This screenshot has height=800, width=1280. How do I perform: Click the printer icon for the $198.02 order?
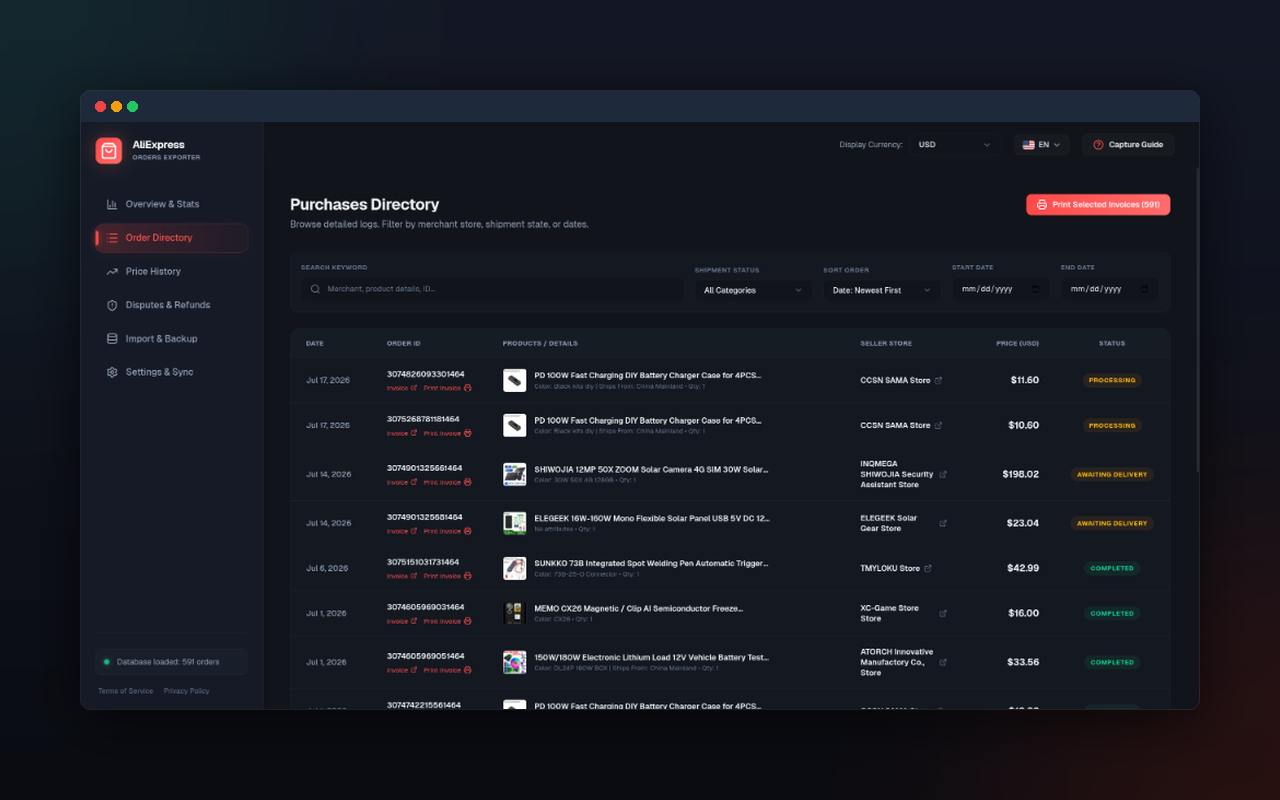click(467, 482)
